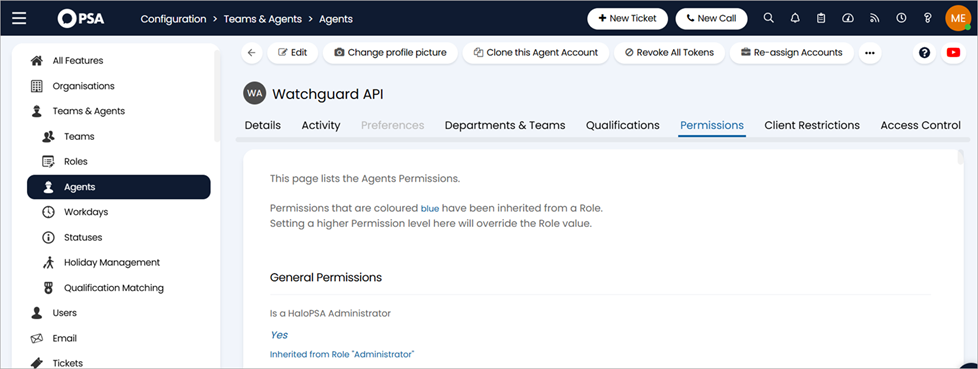
Task: Open Tickets in sidebar
Action: click(x=119, y=363)
